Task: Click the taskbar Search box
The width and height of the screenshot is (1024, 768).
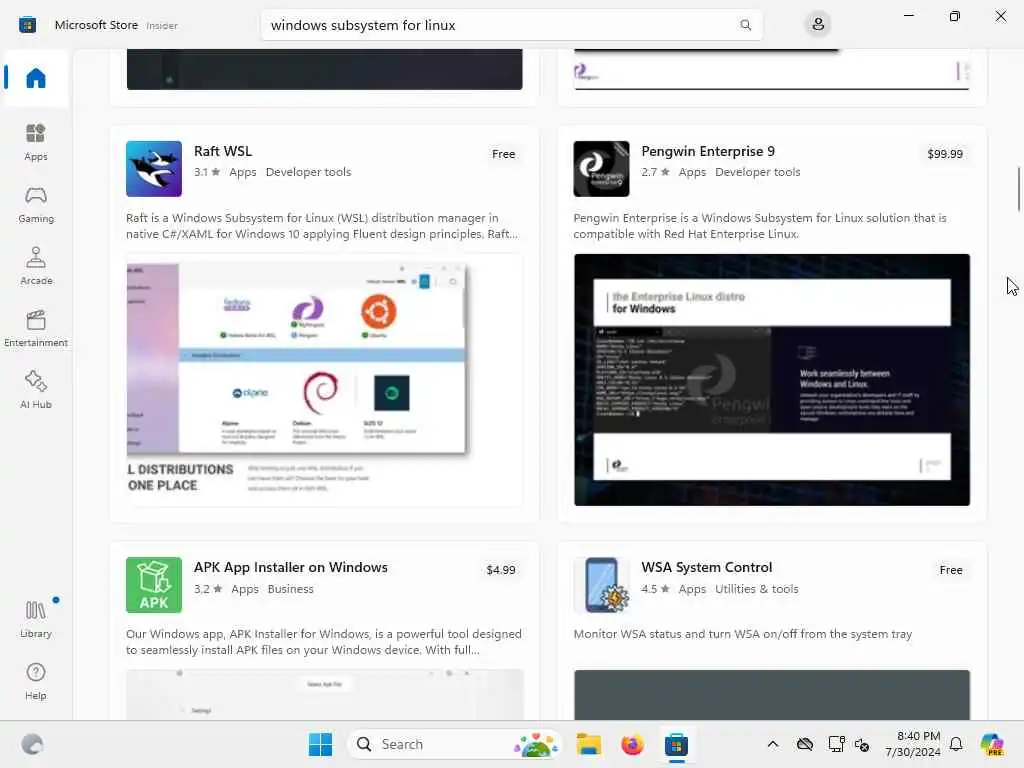Action: point(455,744)
